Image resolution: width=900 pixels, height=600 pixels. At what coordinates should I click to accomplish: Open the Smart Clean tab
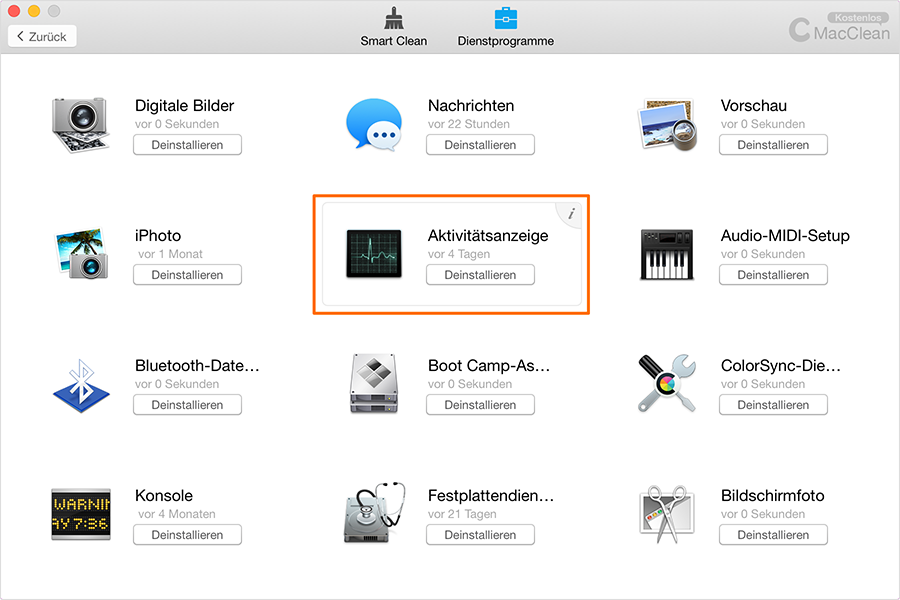coord(394,27)
